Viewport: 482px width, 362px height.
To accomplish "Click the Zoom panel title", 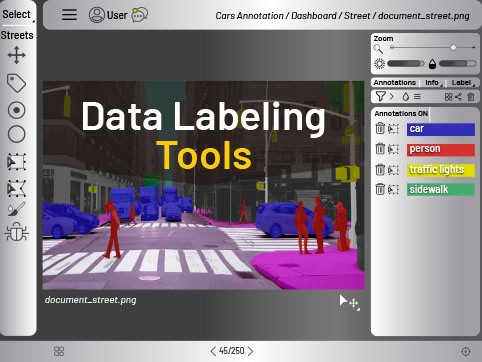I will (383, 38).
